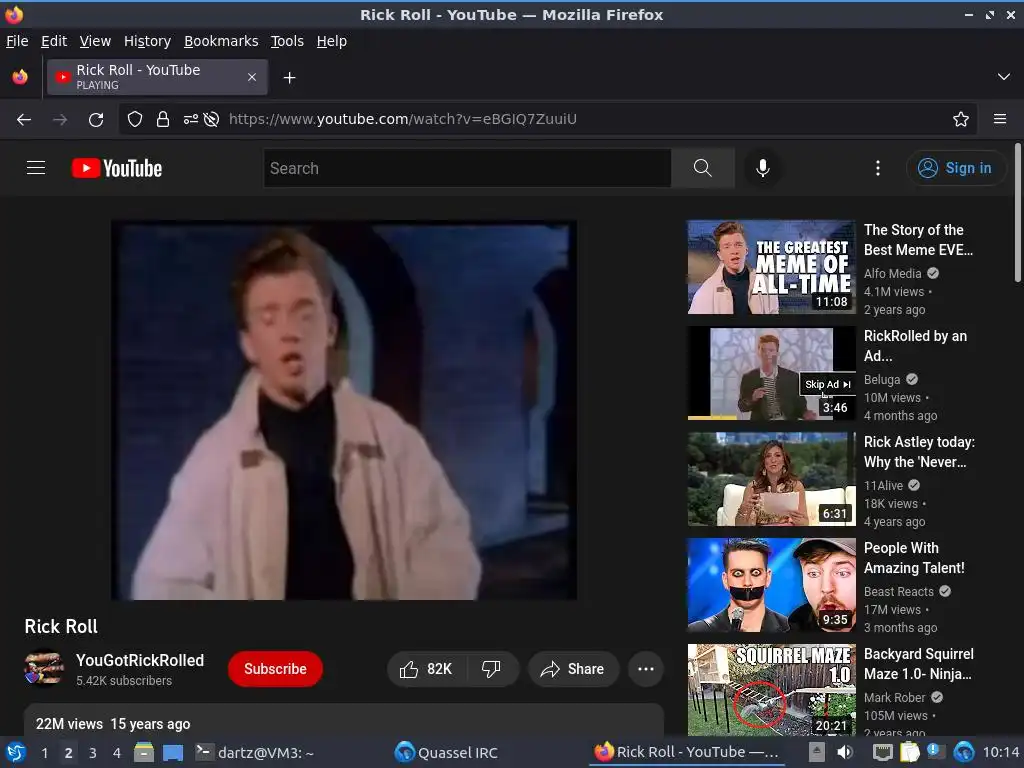Bookmark this page with the star icon

tap(961, 119)
